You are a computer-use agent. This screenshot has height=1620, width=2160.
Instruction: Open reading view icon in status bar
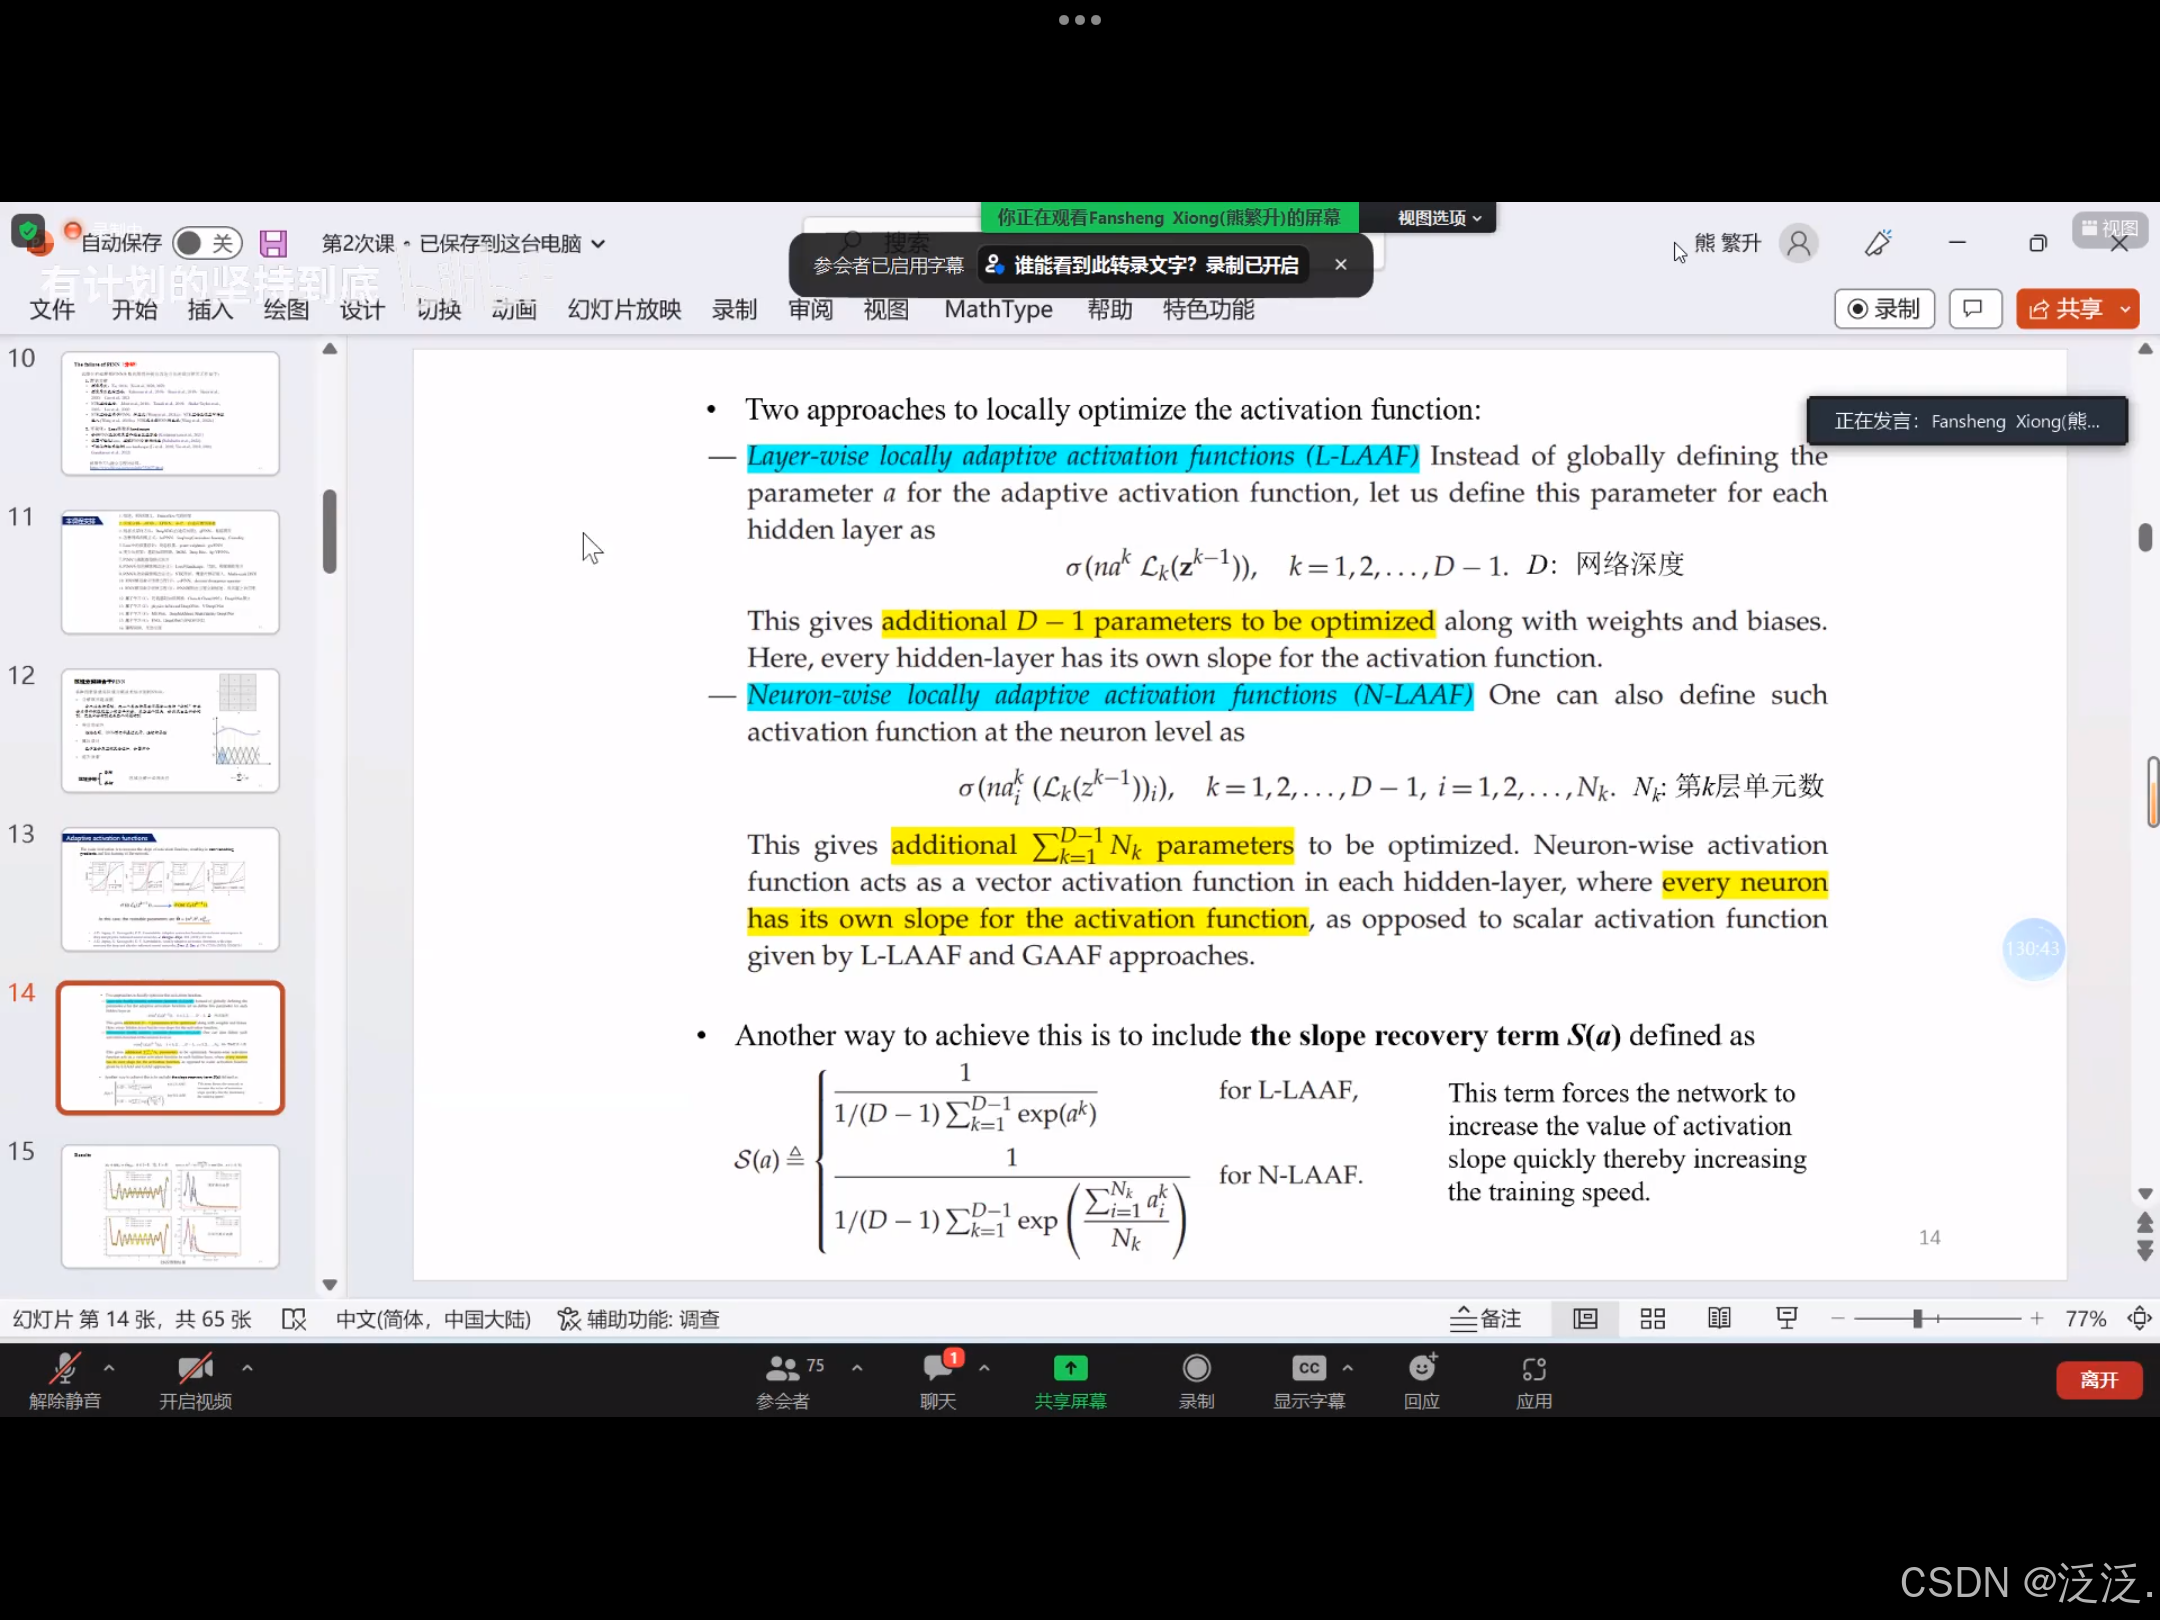tap(1719, 1319)
